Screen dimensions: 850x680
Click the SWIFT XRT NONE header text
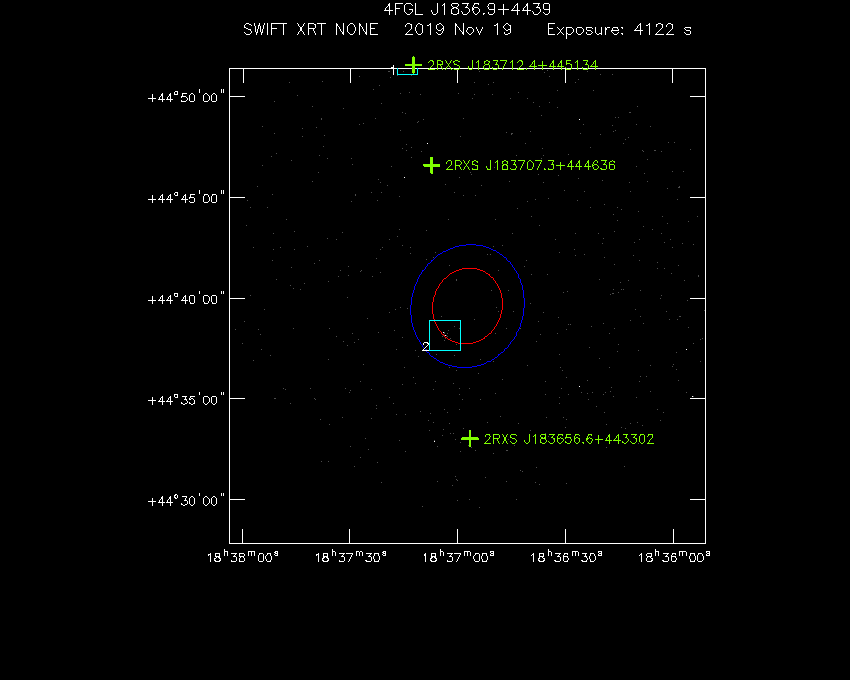(x=311, y=29)
